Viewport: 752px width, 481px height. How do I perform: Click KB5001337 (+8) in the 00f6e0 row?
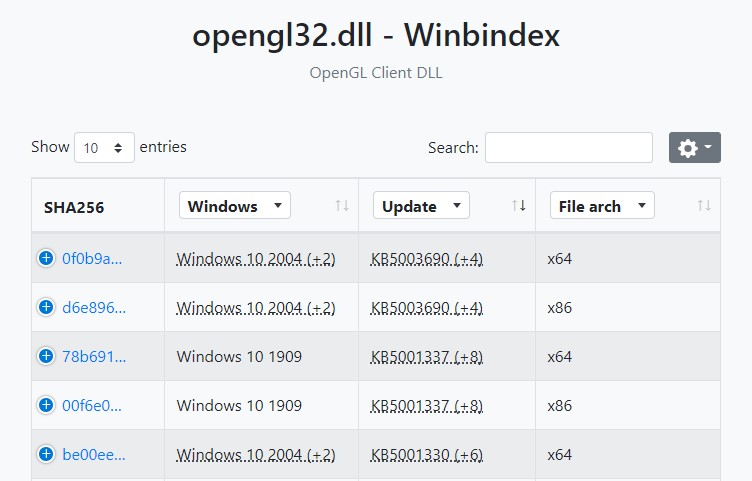[426, 406]
